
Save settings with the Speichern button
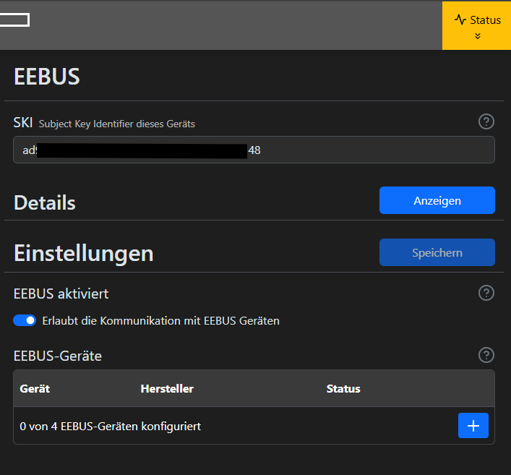(437, 252)
